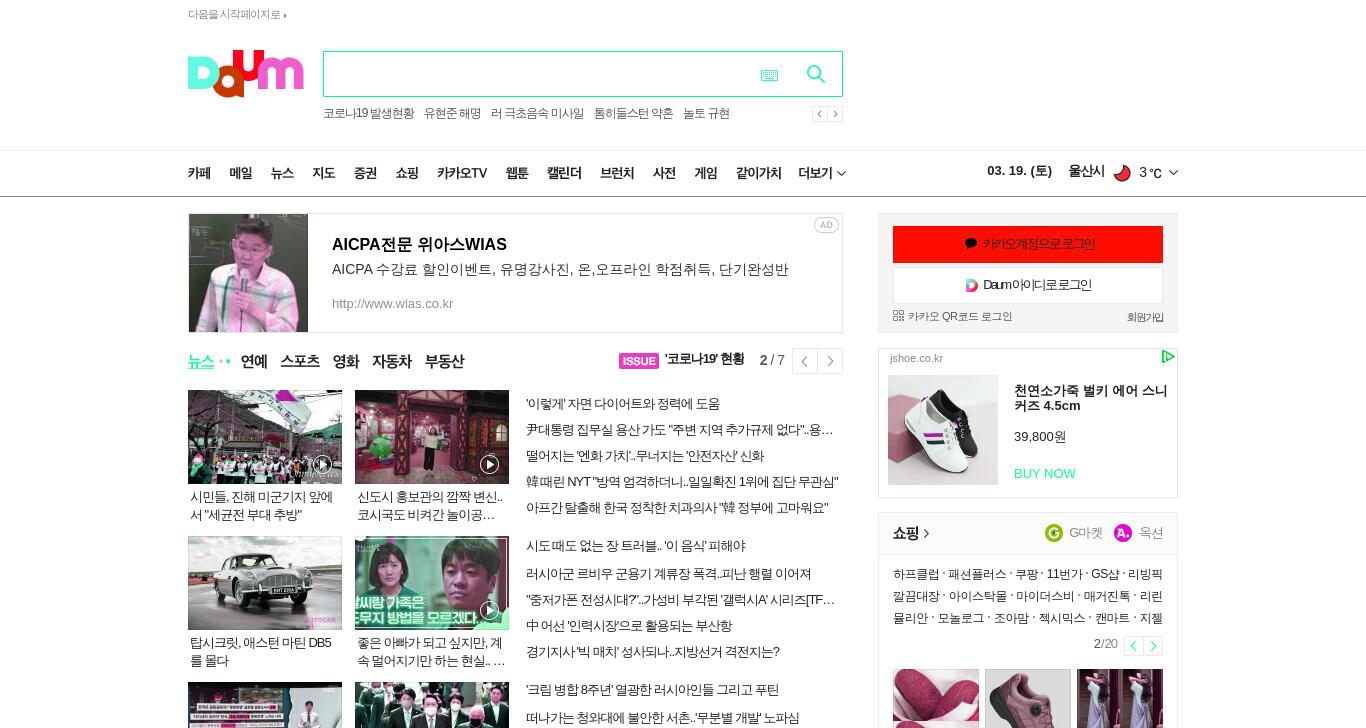Click trending term 놀토 규현
Viewport: 1366px width, 728px height.
(x=706, y=114)
